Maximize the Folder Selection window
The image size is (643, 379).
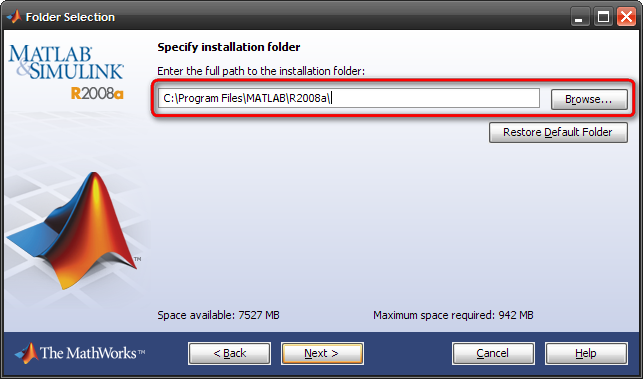tap(603, 17)
